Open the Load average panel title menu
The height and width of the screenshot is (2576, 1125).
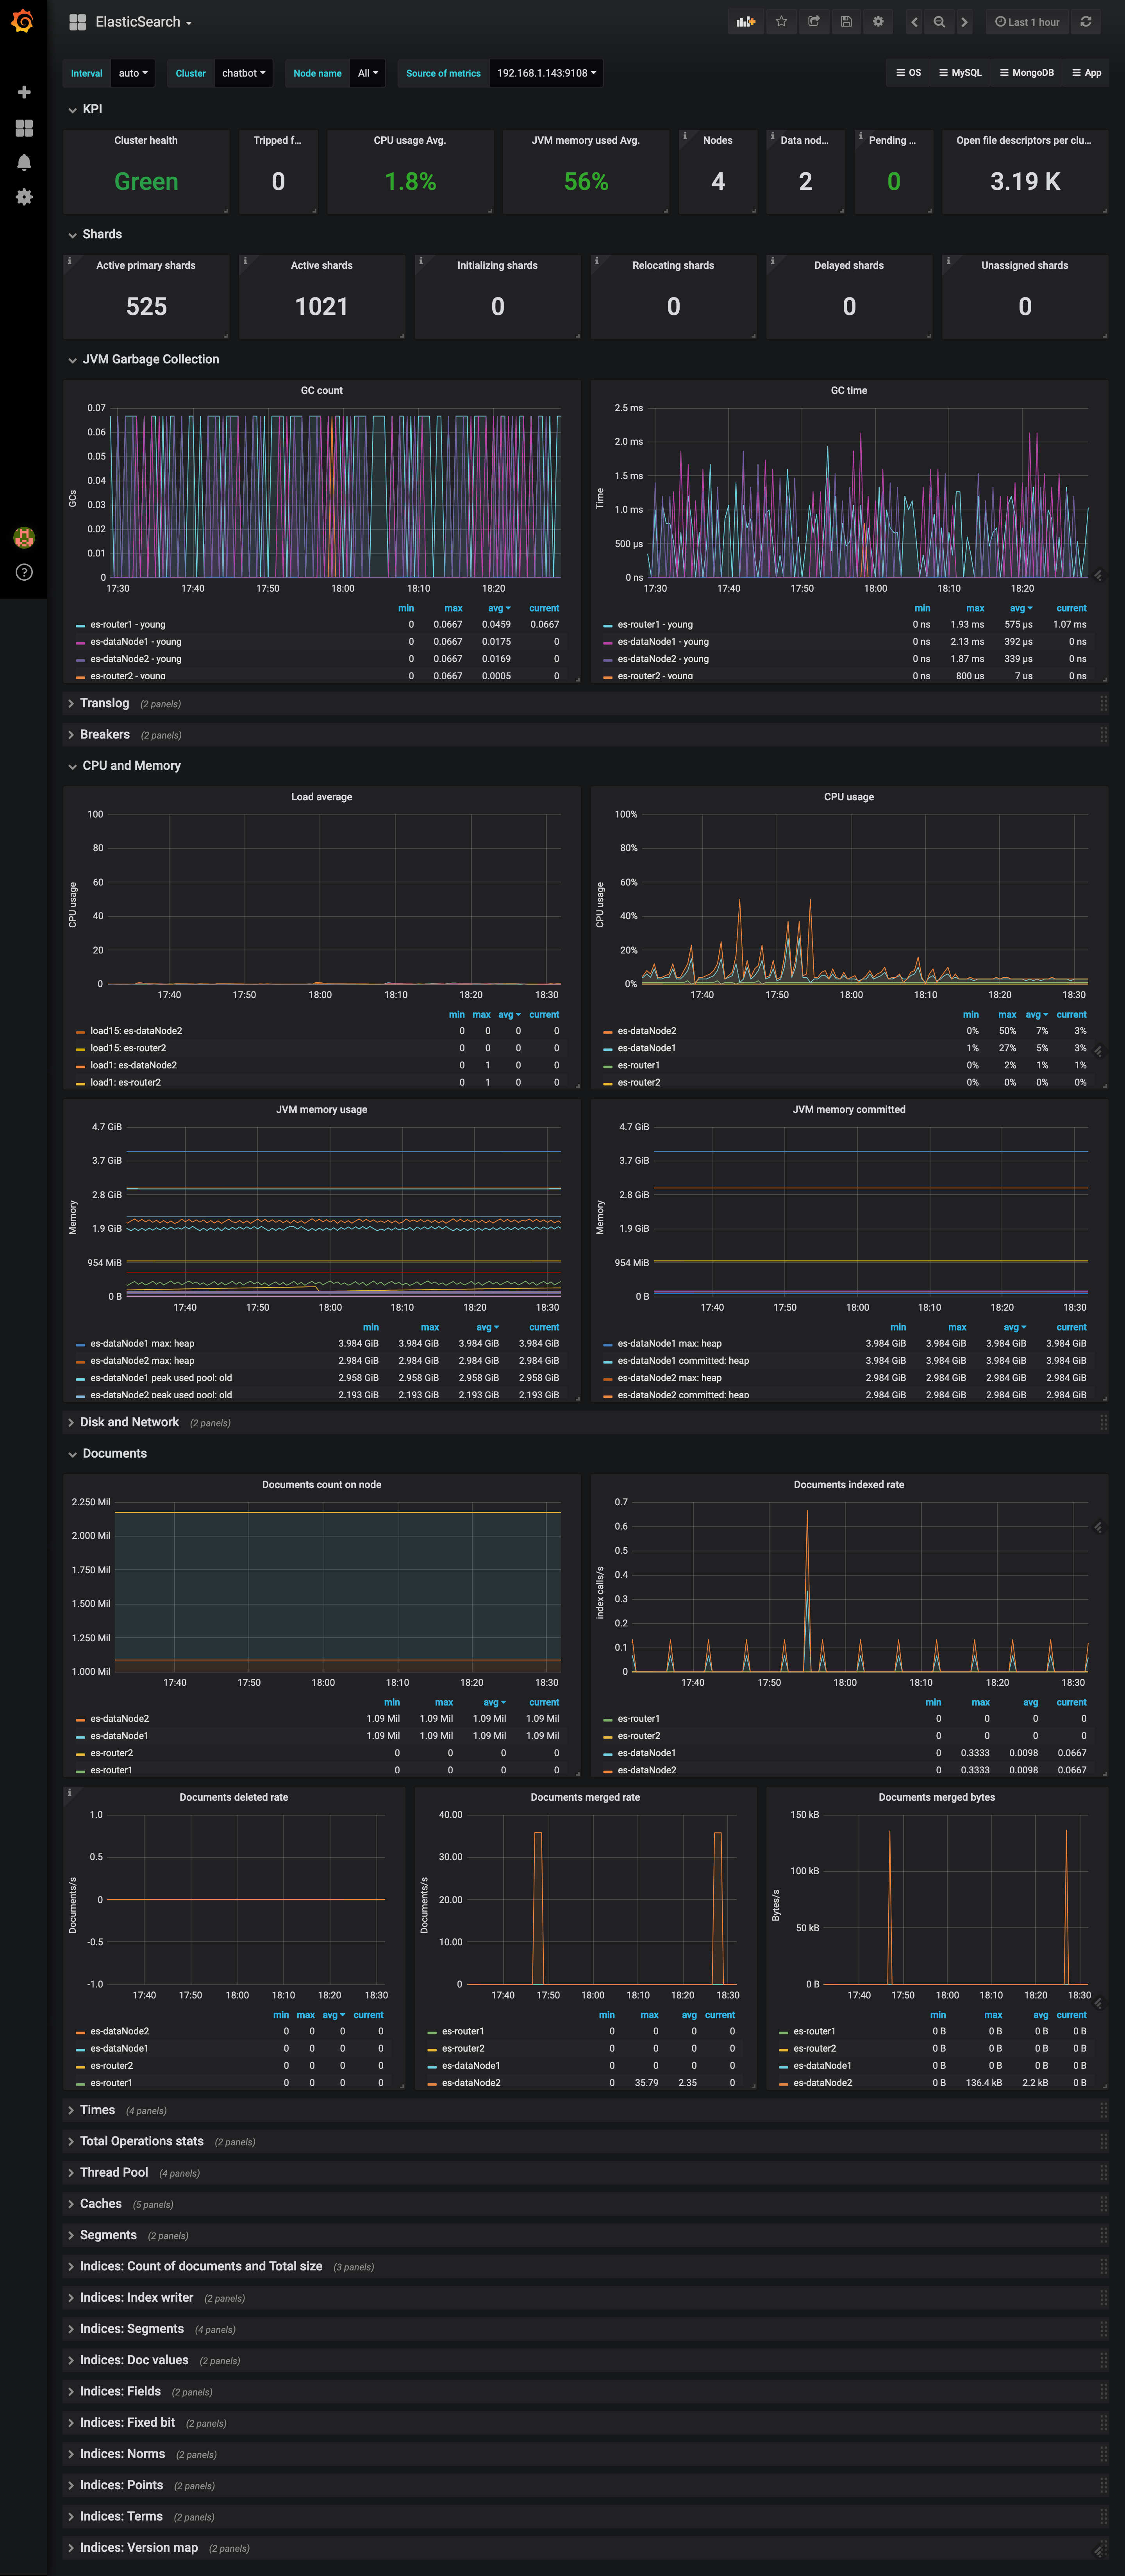point(322,797)
